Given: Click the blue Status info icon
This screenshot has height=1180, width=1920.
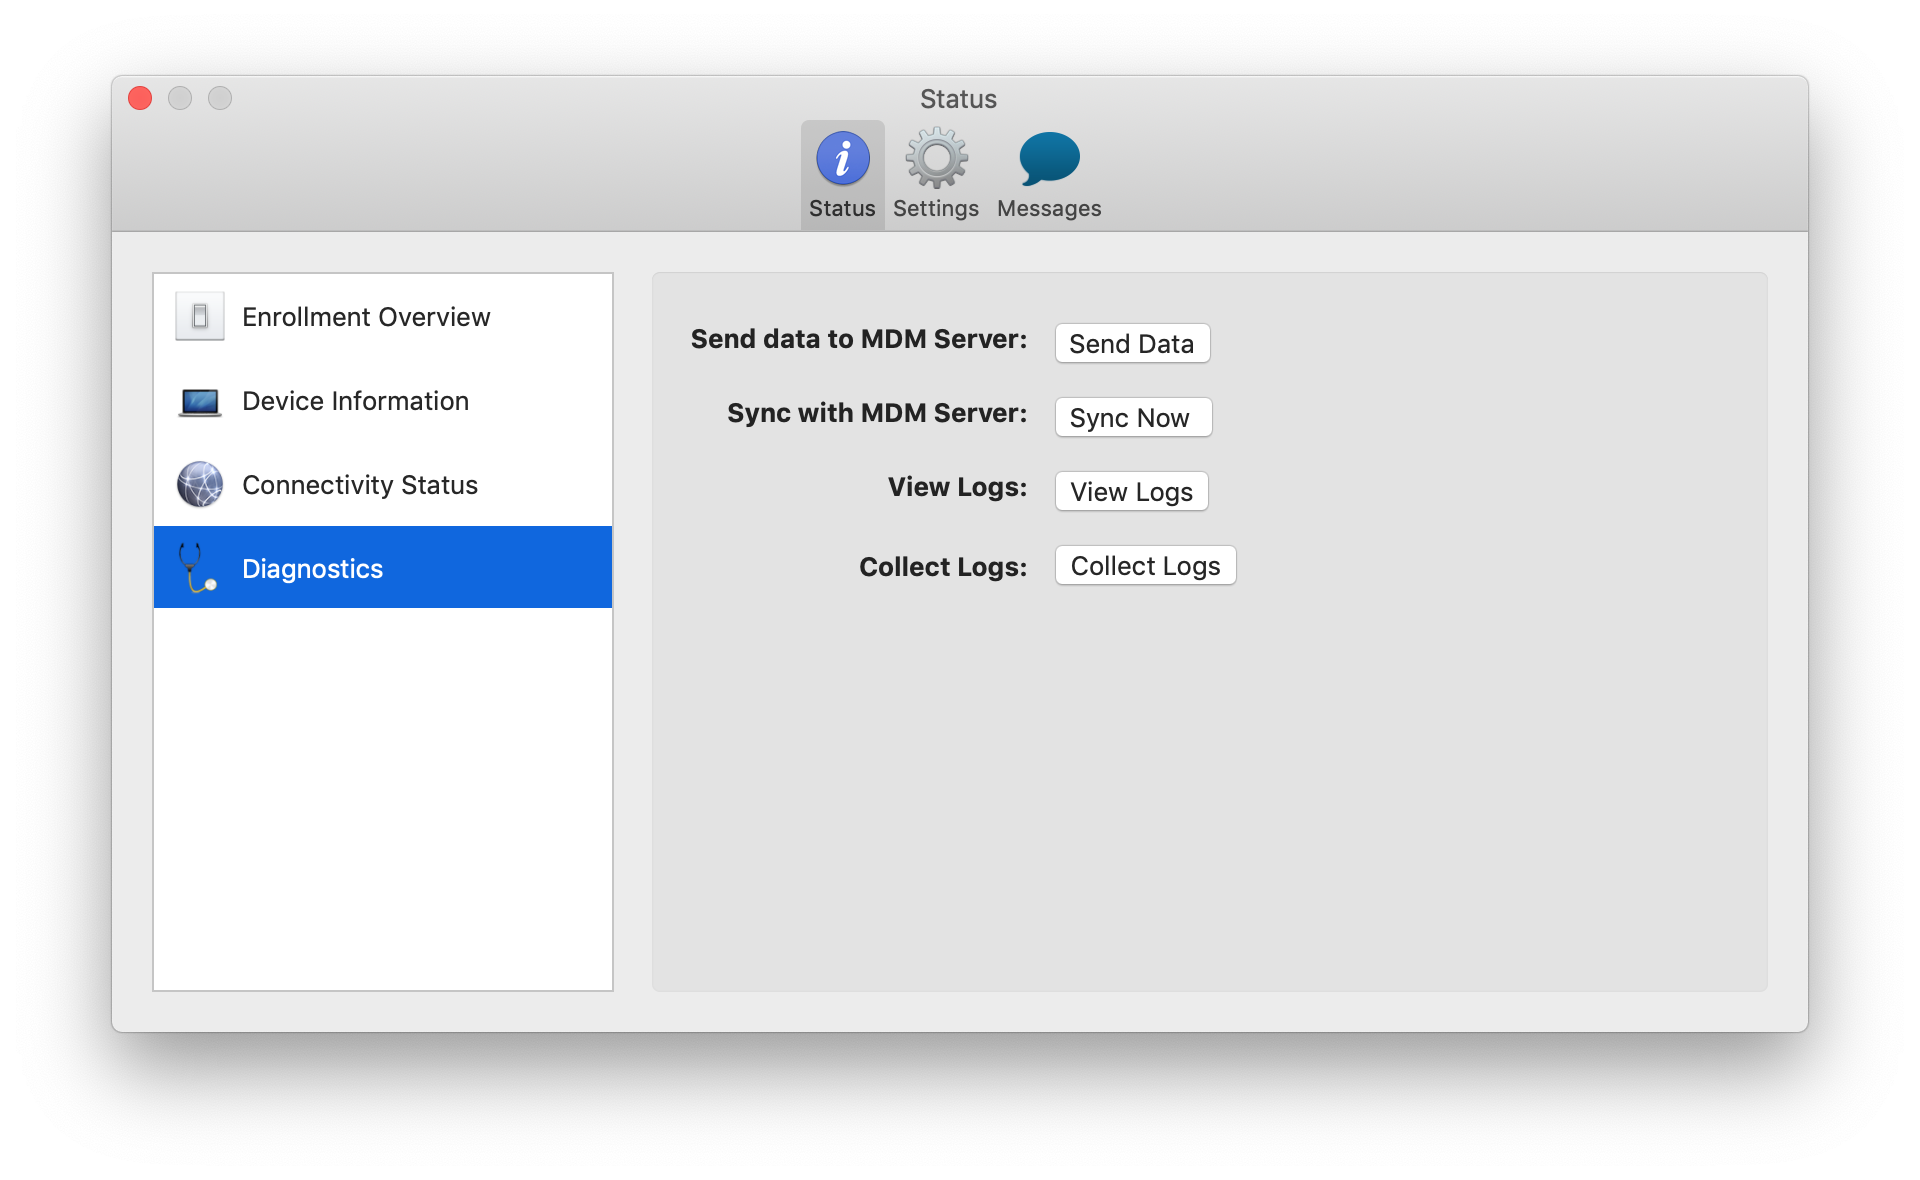Looking at the screenshot, I should 842,159.
